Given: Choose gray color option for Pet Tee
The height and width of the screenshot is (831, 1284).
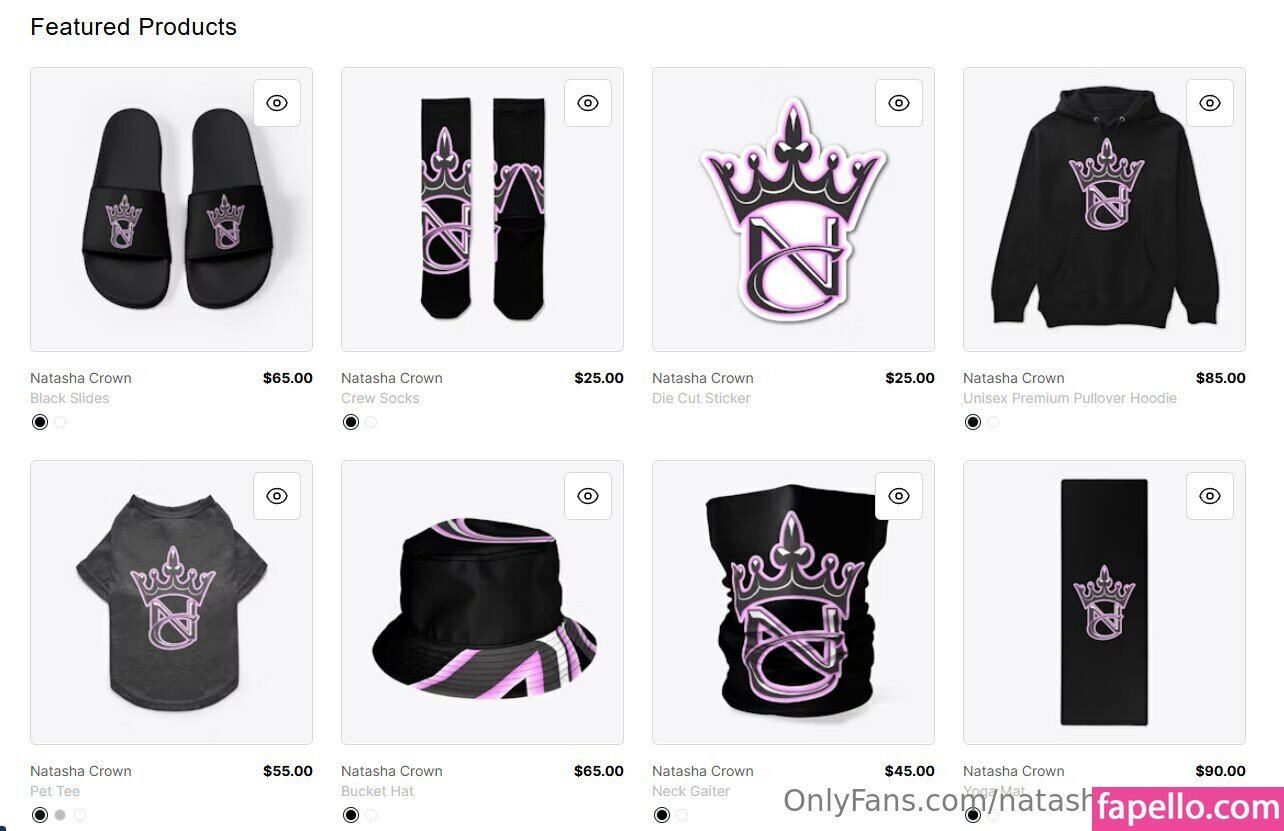Looking at the screenshot, I should pos(60,815).
